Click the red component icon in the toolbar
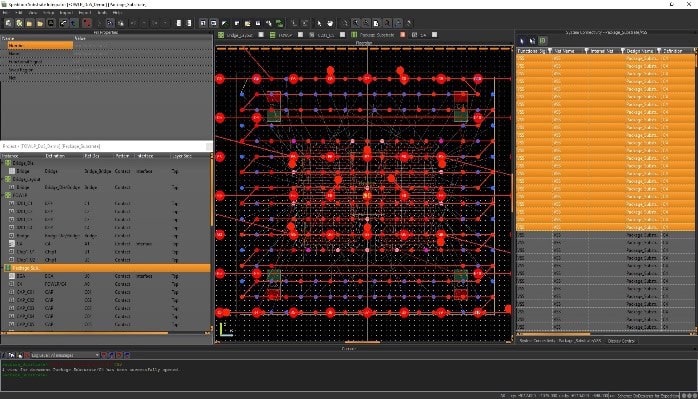Screen dimensions: 698x399 [87, 23]
